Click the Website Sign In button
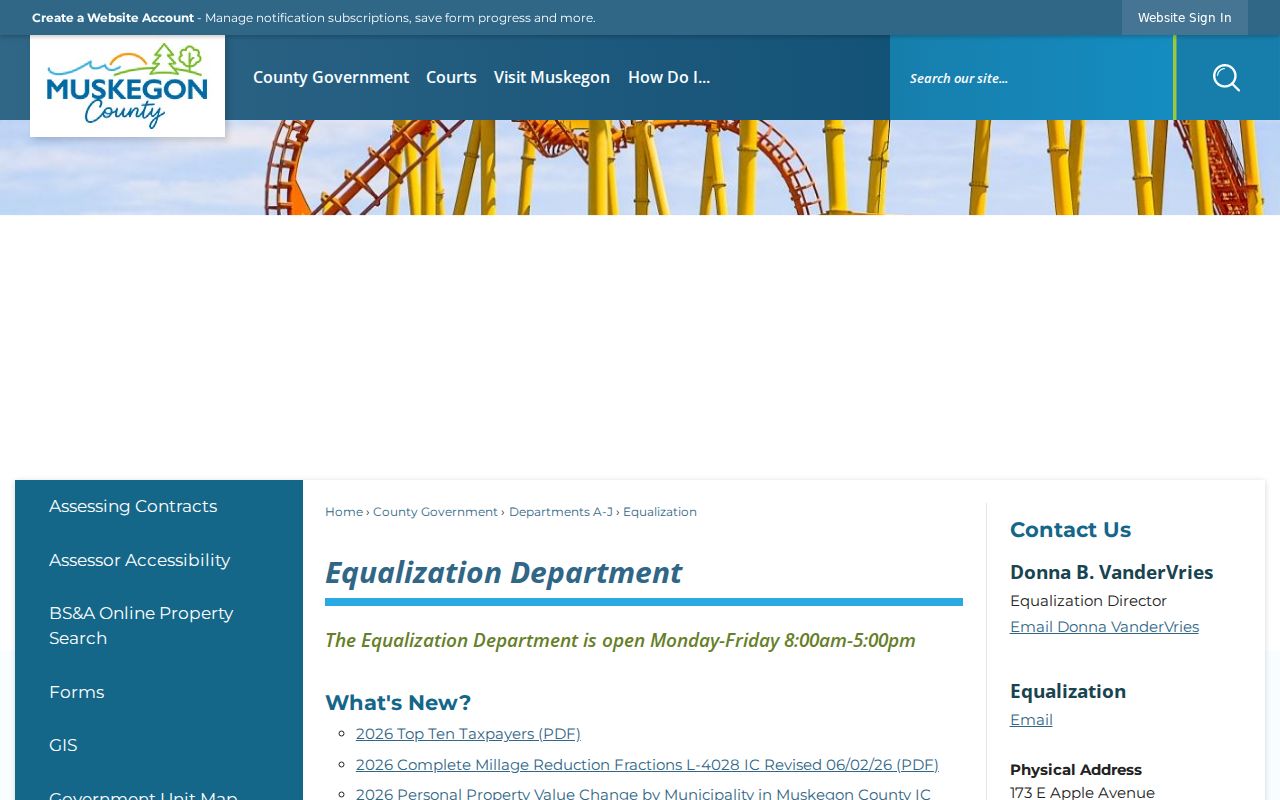The height and width of the screenshot is (800, 1280). tap(1184, 18)
